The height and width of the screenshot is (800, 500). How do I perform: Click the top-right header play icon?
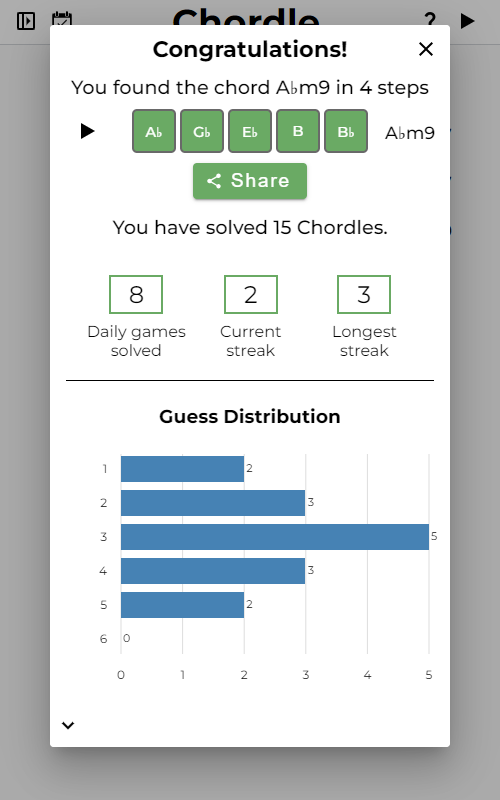[467, 21]
